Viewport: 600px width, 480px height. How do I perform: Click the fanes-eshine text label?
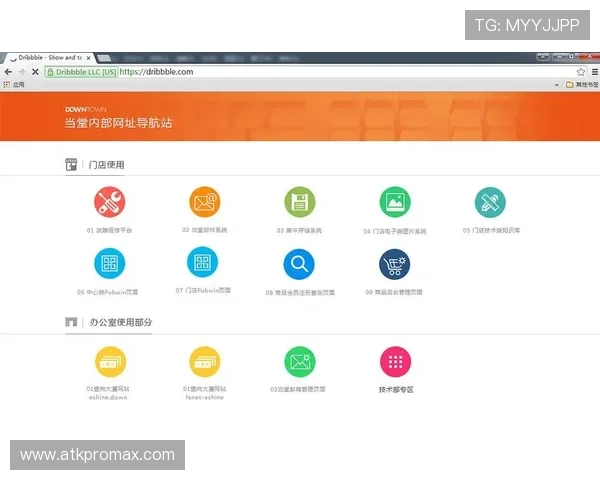(205, 397)
